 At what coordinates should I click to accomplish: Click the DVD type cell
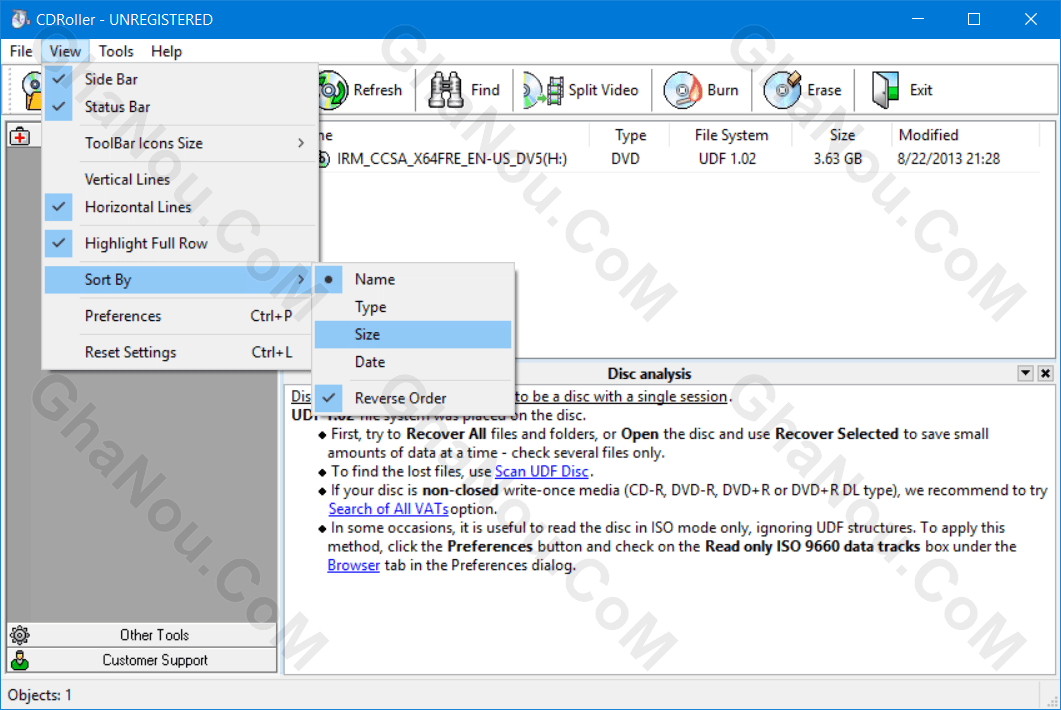(625, 159)
